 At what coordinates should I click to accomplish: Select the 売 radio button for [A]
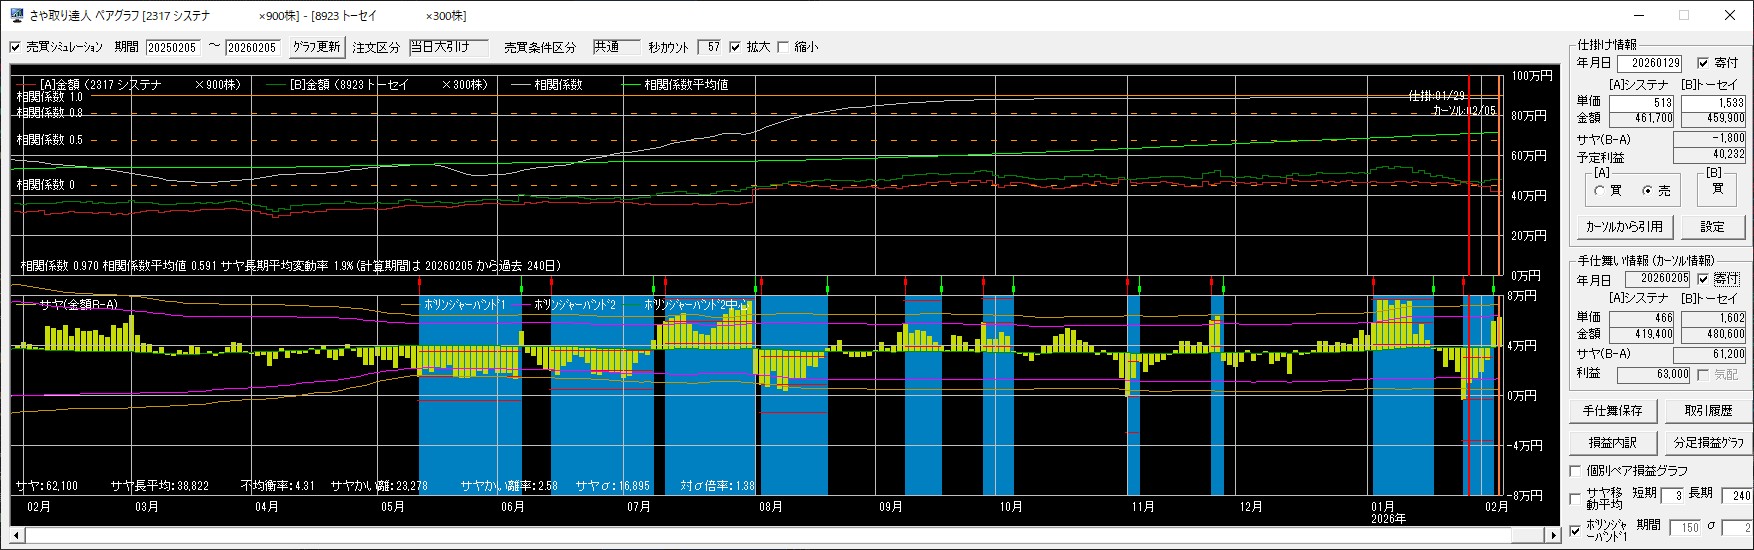tap(1647, 191)
